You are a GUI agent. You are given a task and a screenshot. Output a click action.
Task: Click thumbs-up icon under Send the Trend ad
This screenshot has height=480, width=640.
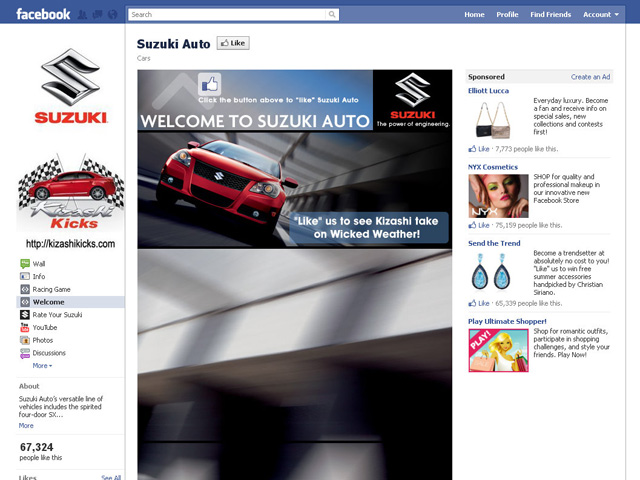click(x=472, y=303)
